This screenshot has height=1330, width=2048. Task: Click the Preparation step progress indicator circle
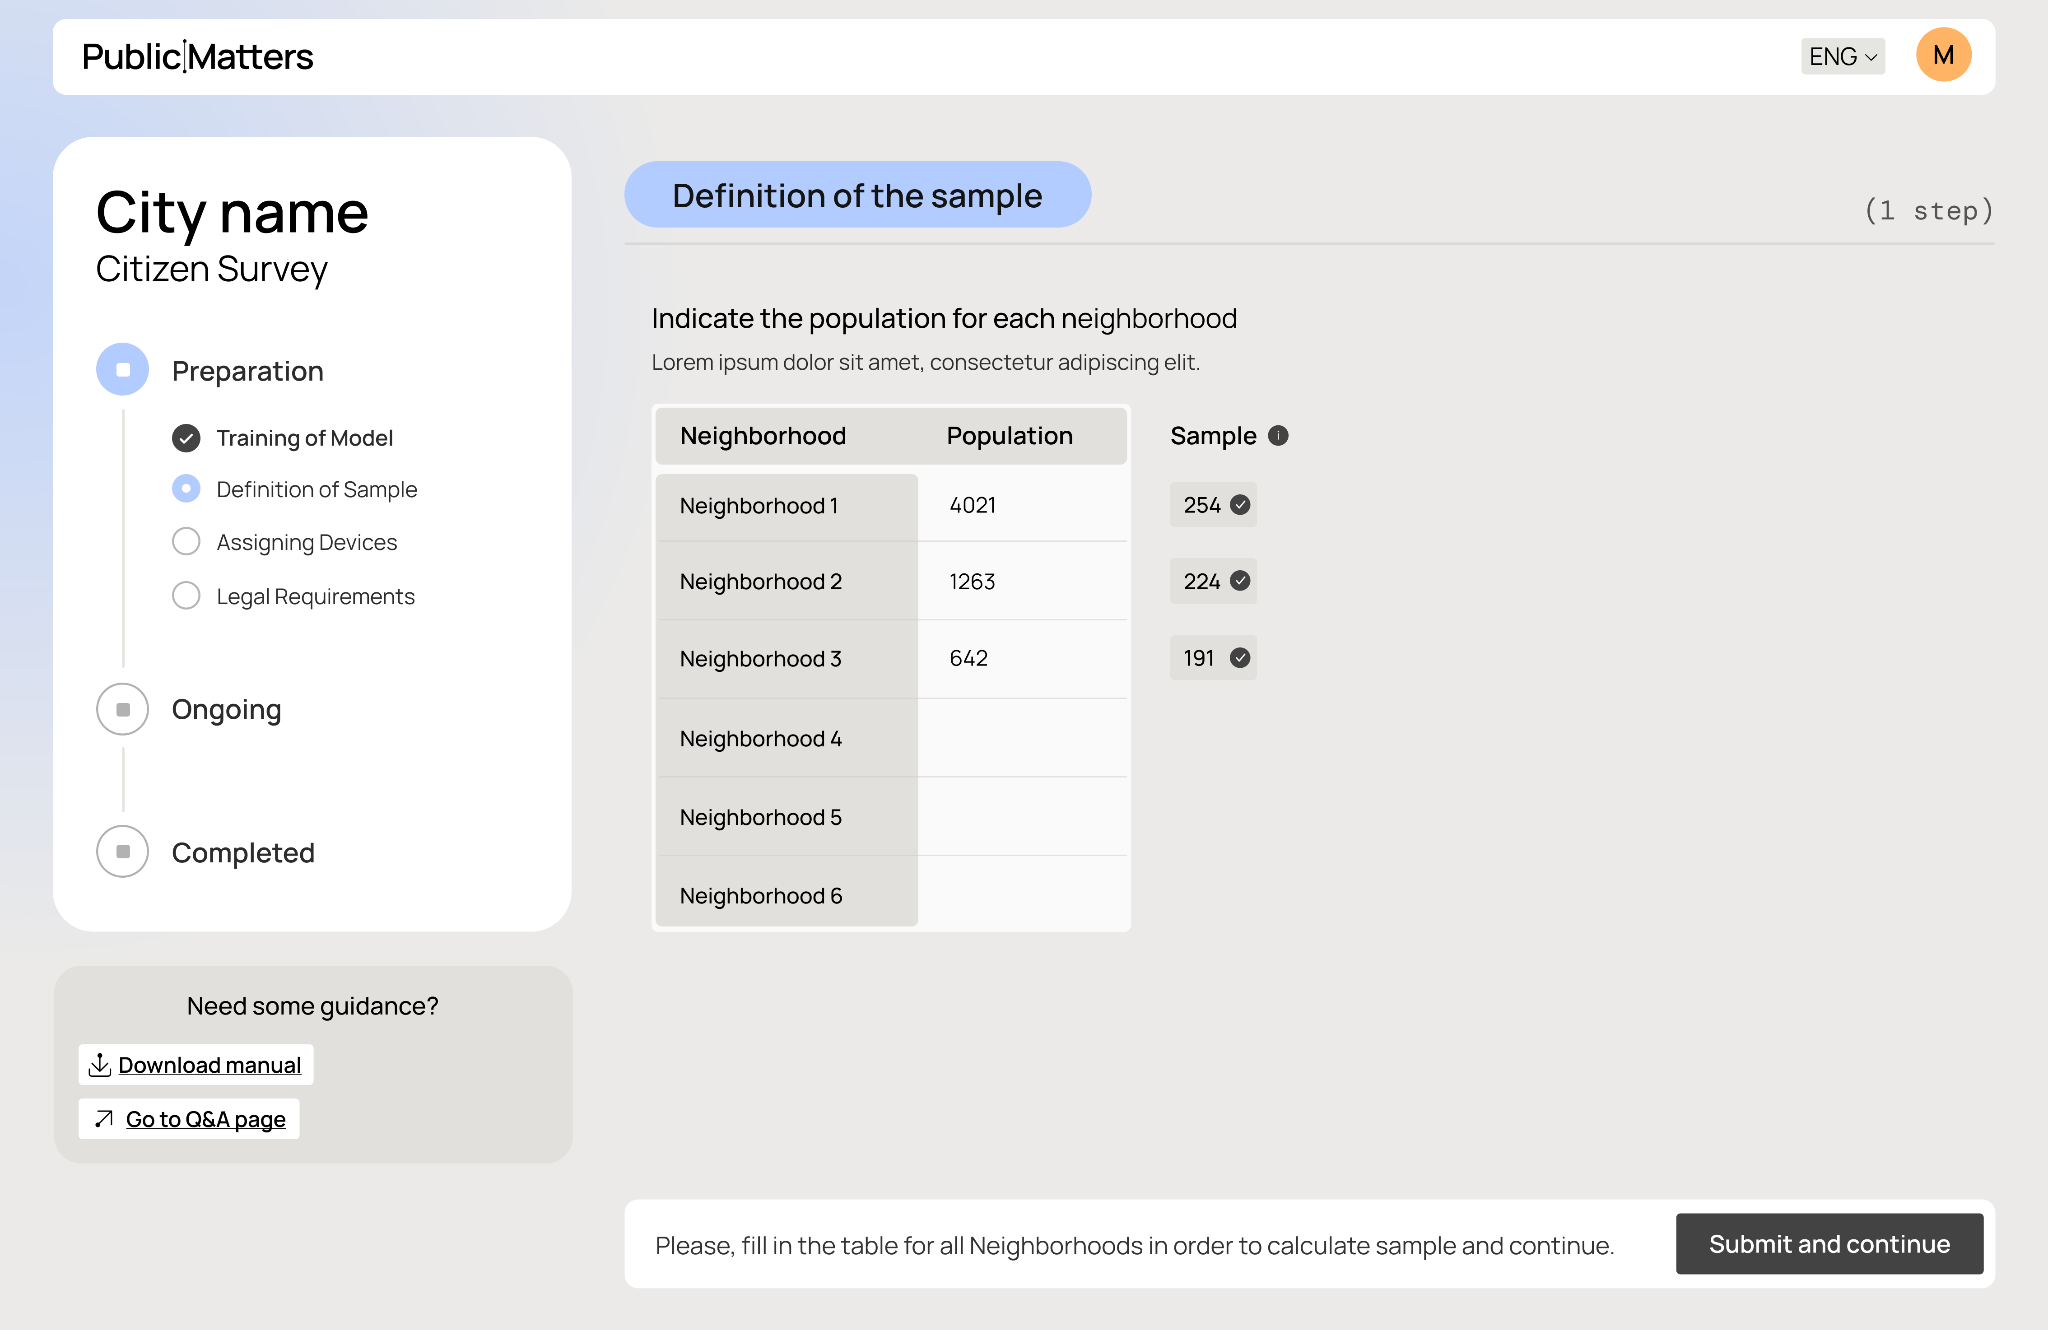pyautogui.click(x=121, y=369)
